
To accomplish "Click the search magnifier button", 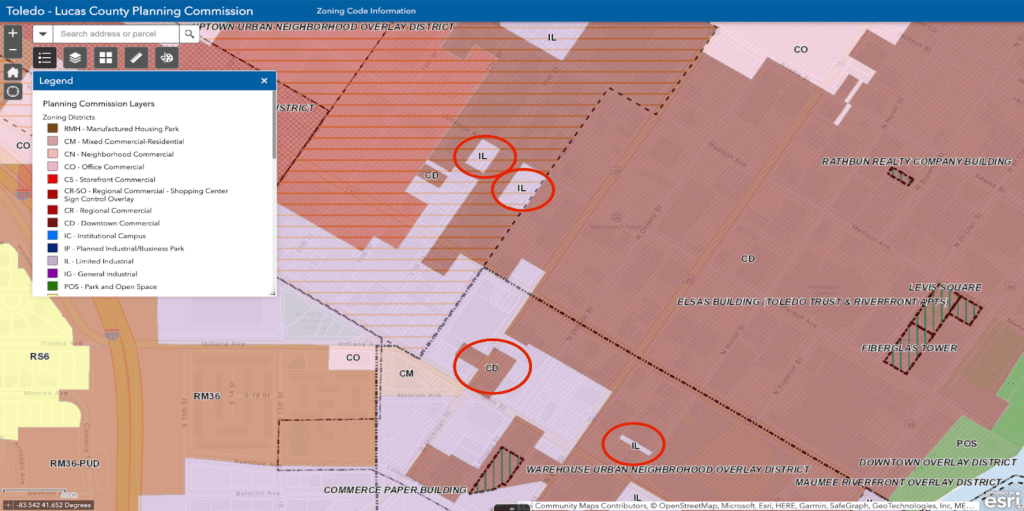I will click(x=190, y=34).
